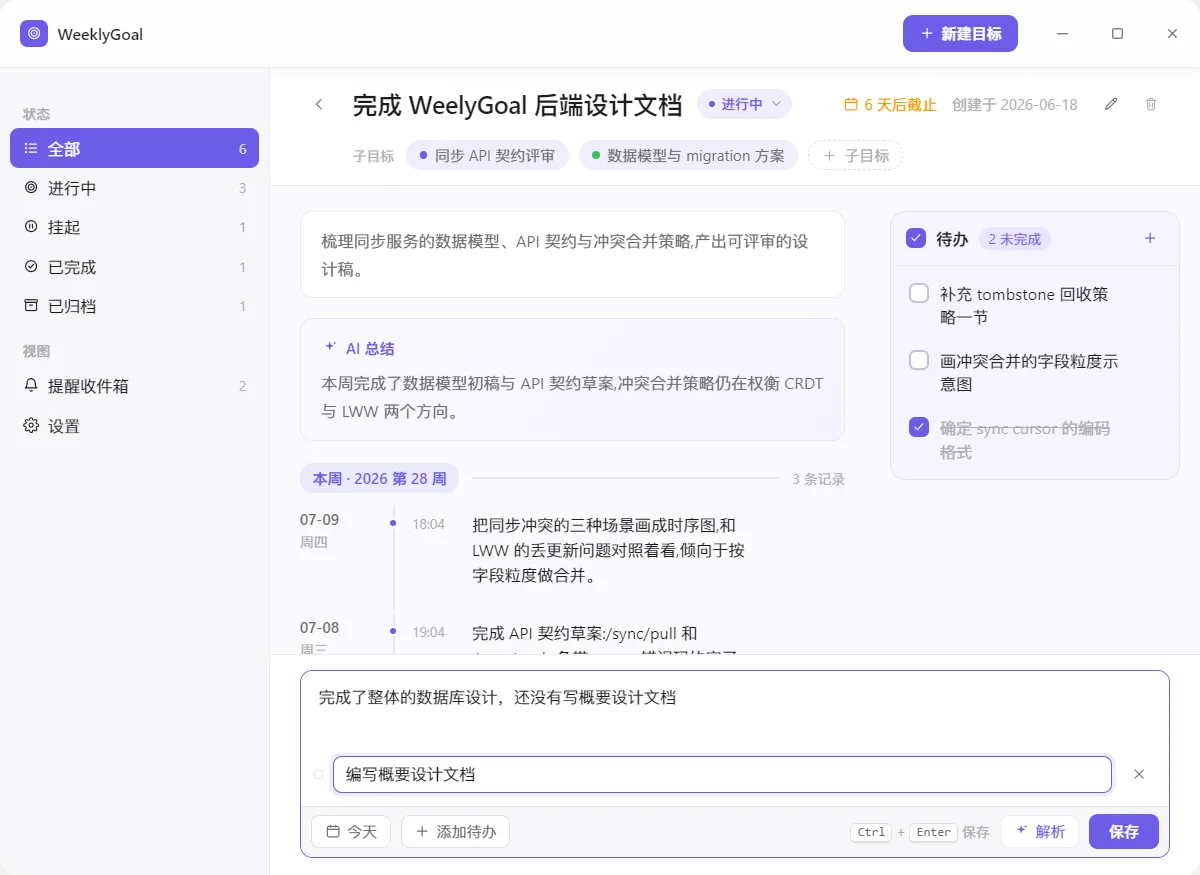Click the 3 条记录 count text
Image resolution: width=1200 pixels, height=875 pixels.
click(818, 479)
